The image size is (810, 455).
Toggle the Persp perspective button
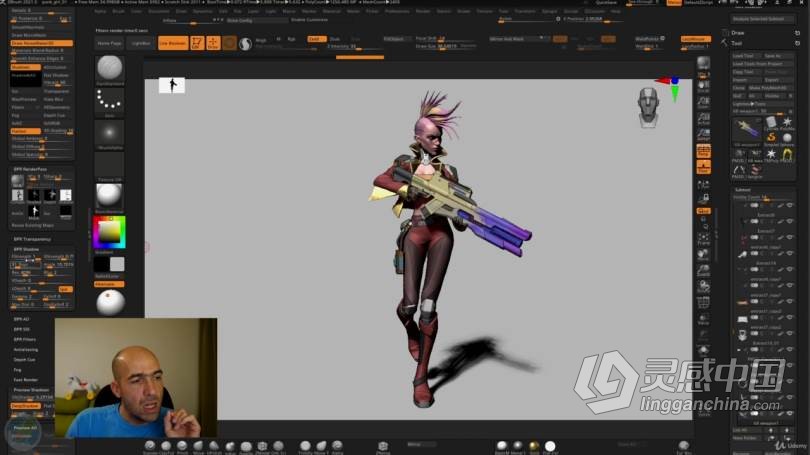tap(703, 151)
